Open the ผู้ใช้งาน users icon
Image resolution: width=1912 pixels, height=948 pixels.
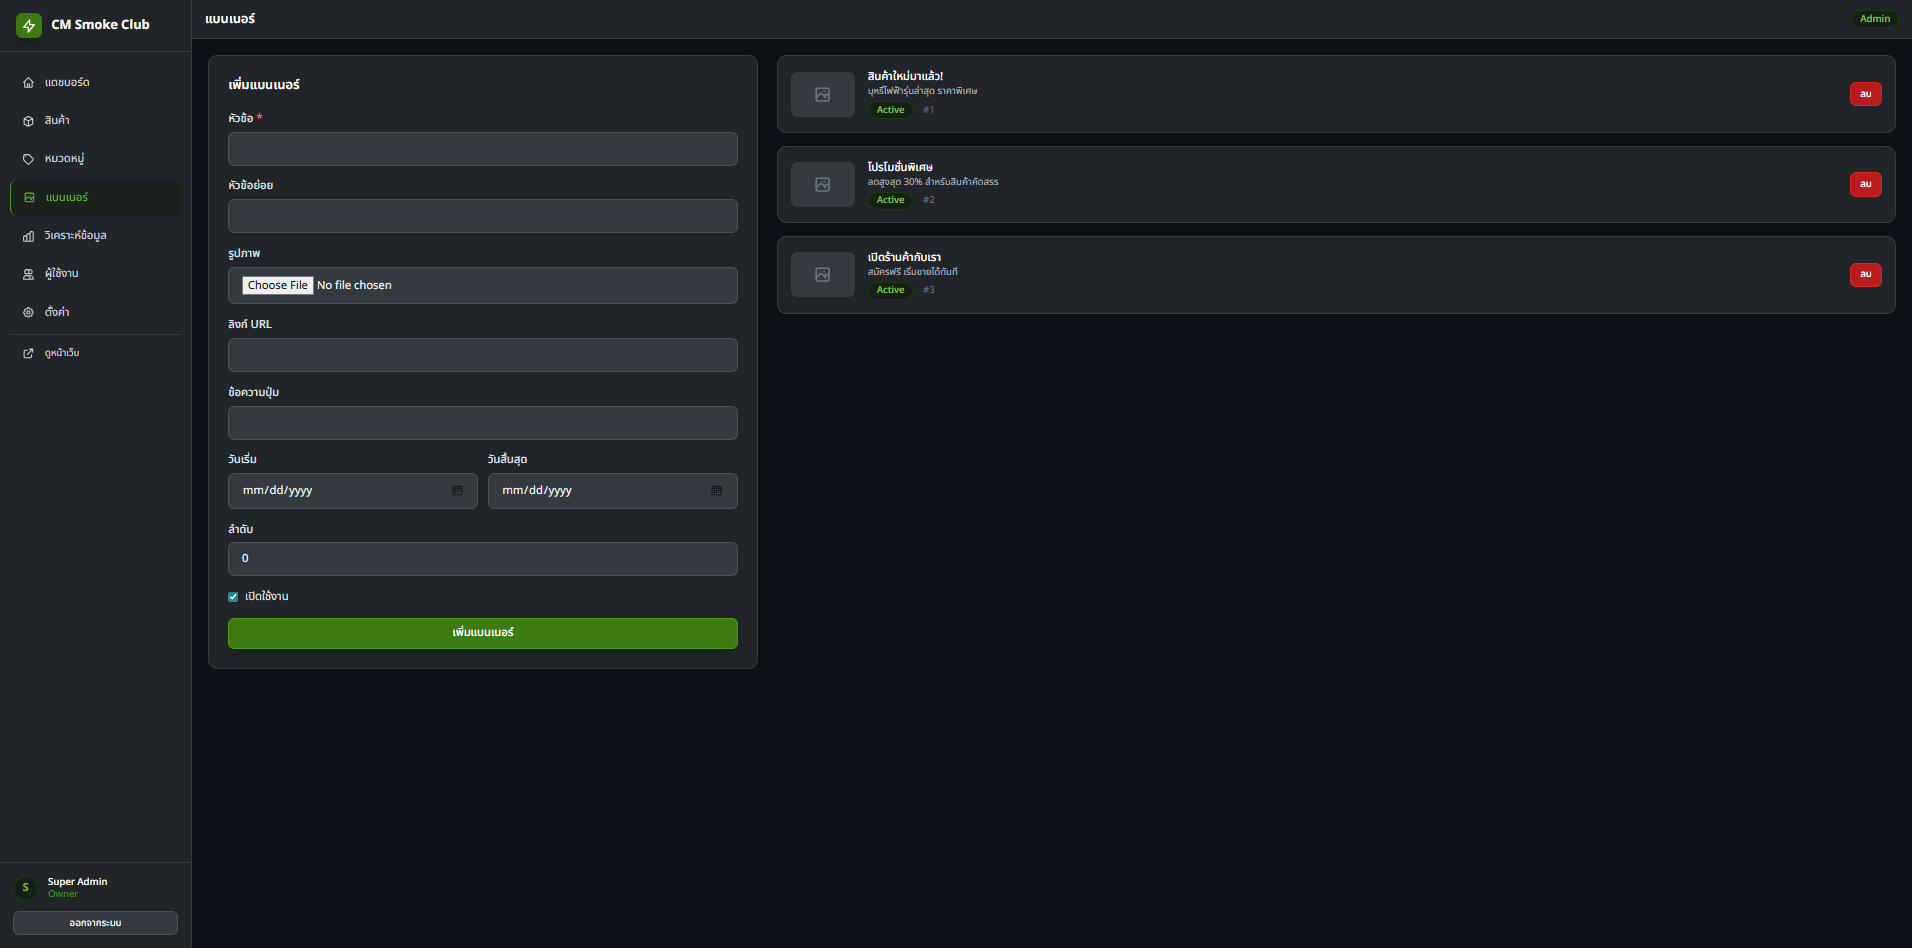coord(28,274)
